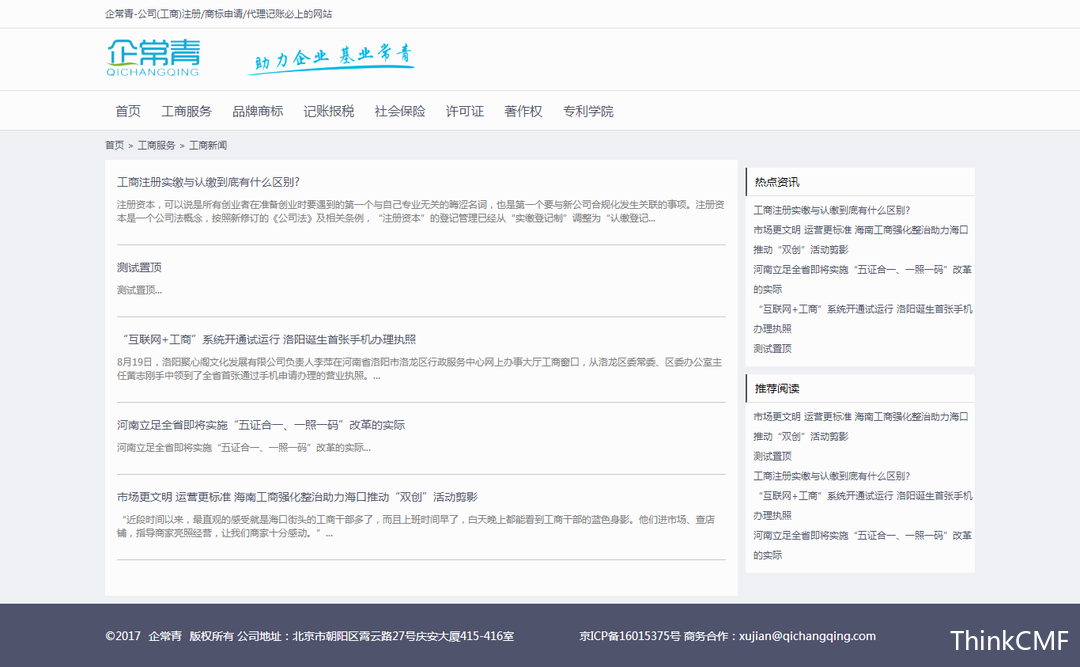Open 测试置顶 link under 热点资讯

(x=772, y=349)
